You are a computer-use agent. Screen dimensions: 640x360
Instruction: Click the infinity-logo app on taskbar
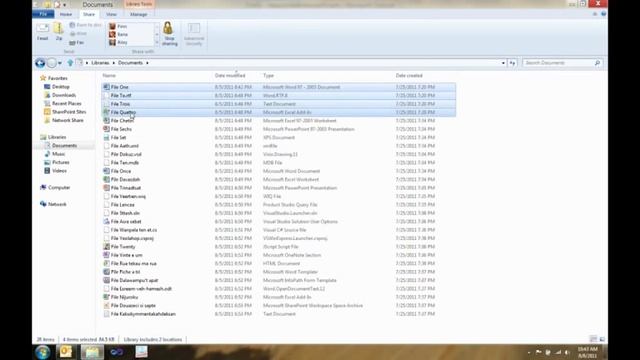pos(117,352)
